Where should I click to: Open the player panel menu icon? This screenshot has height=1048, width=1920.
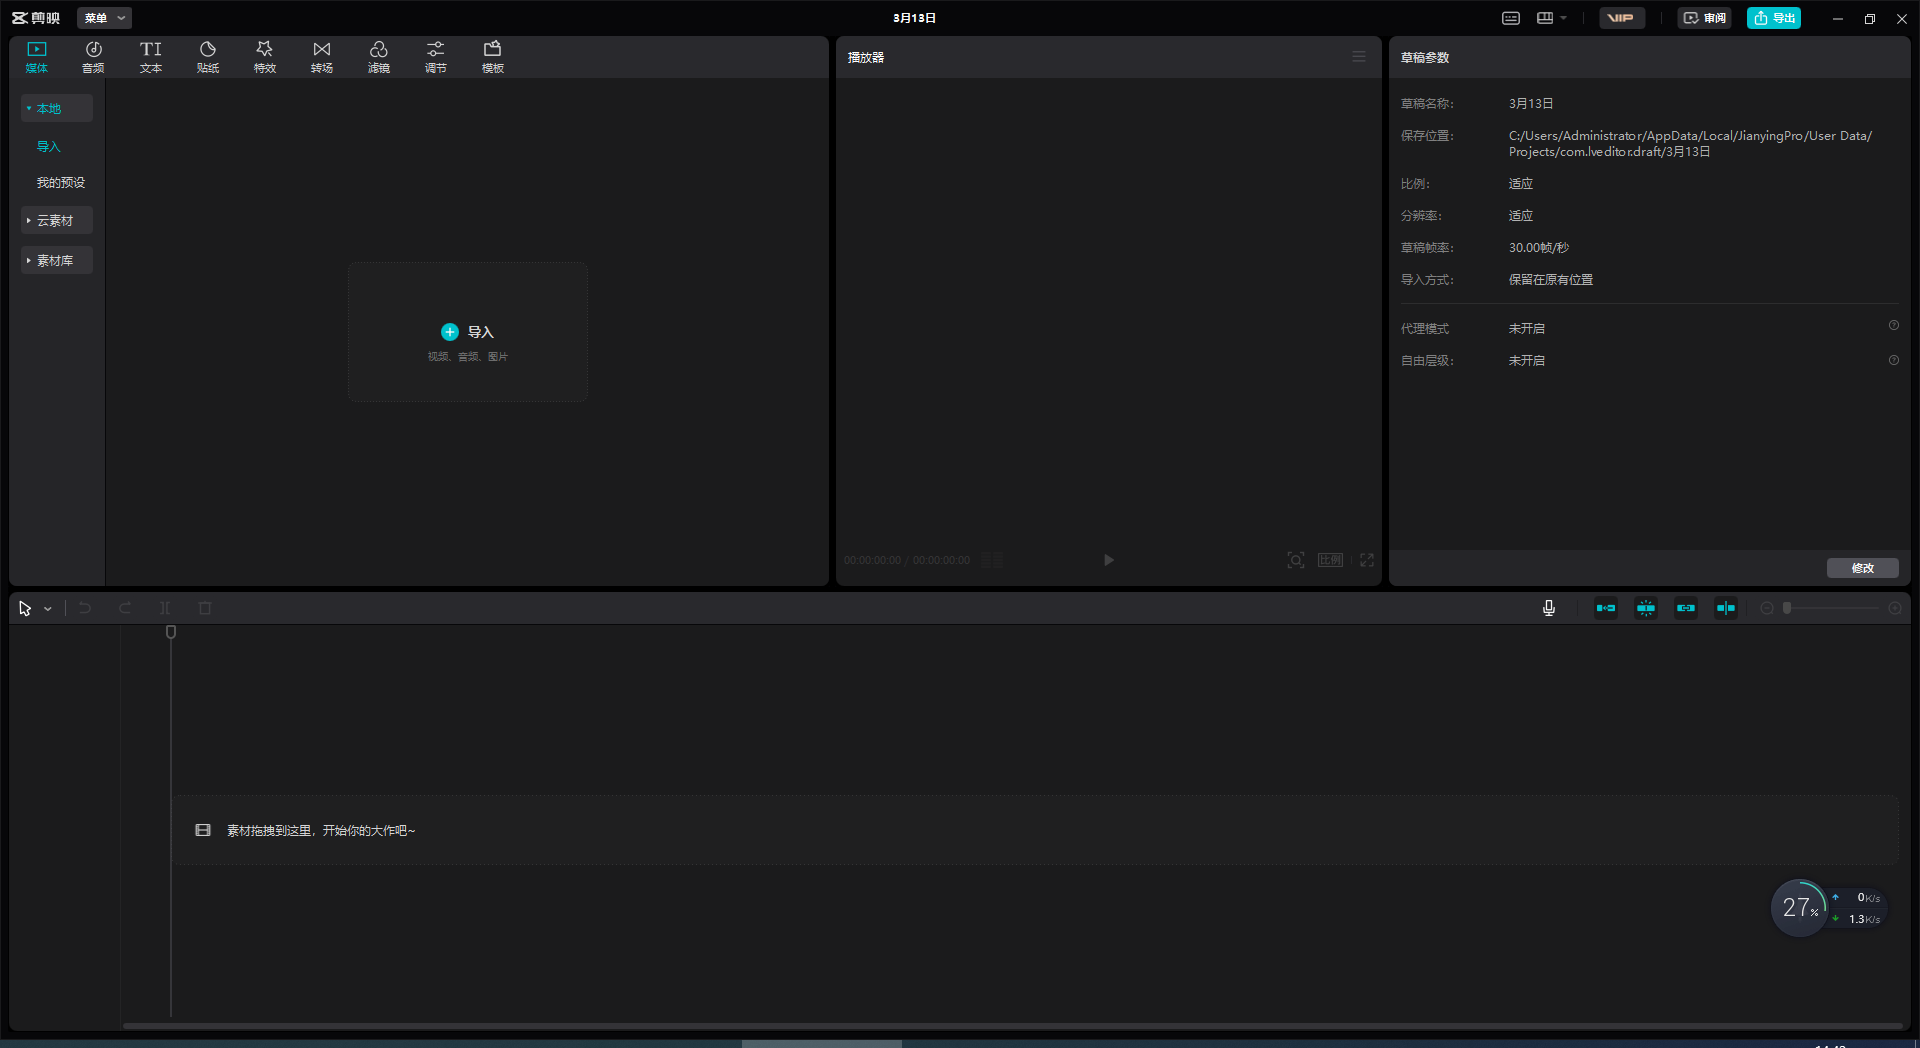coord(1359,57)
